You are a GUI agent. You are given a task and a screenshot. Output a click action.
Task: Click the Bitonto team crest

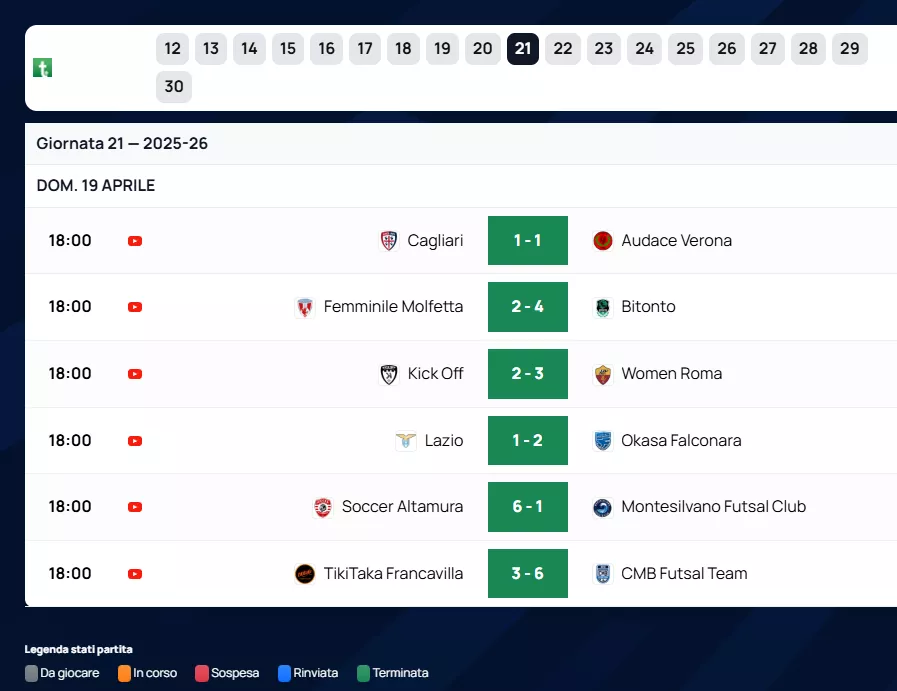coord(602,307)
